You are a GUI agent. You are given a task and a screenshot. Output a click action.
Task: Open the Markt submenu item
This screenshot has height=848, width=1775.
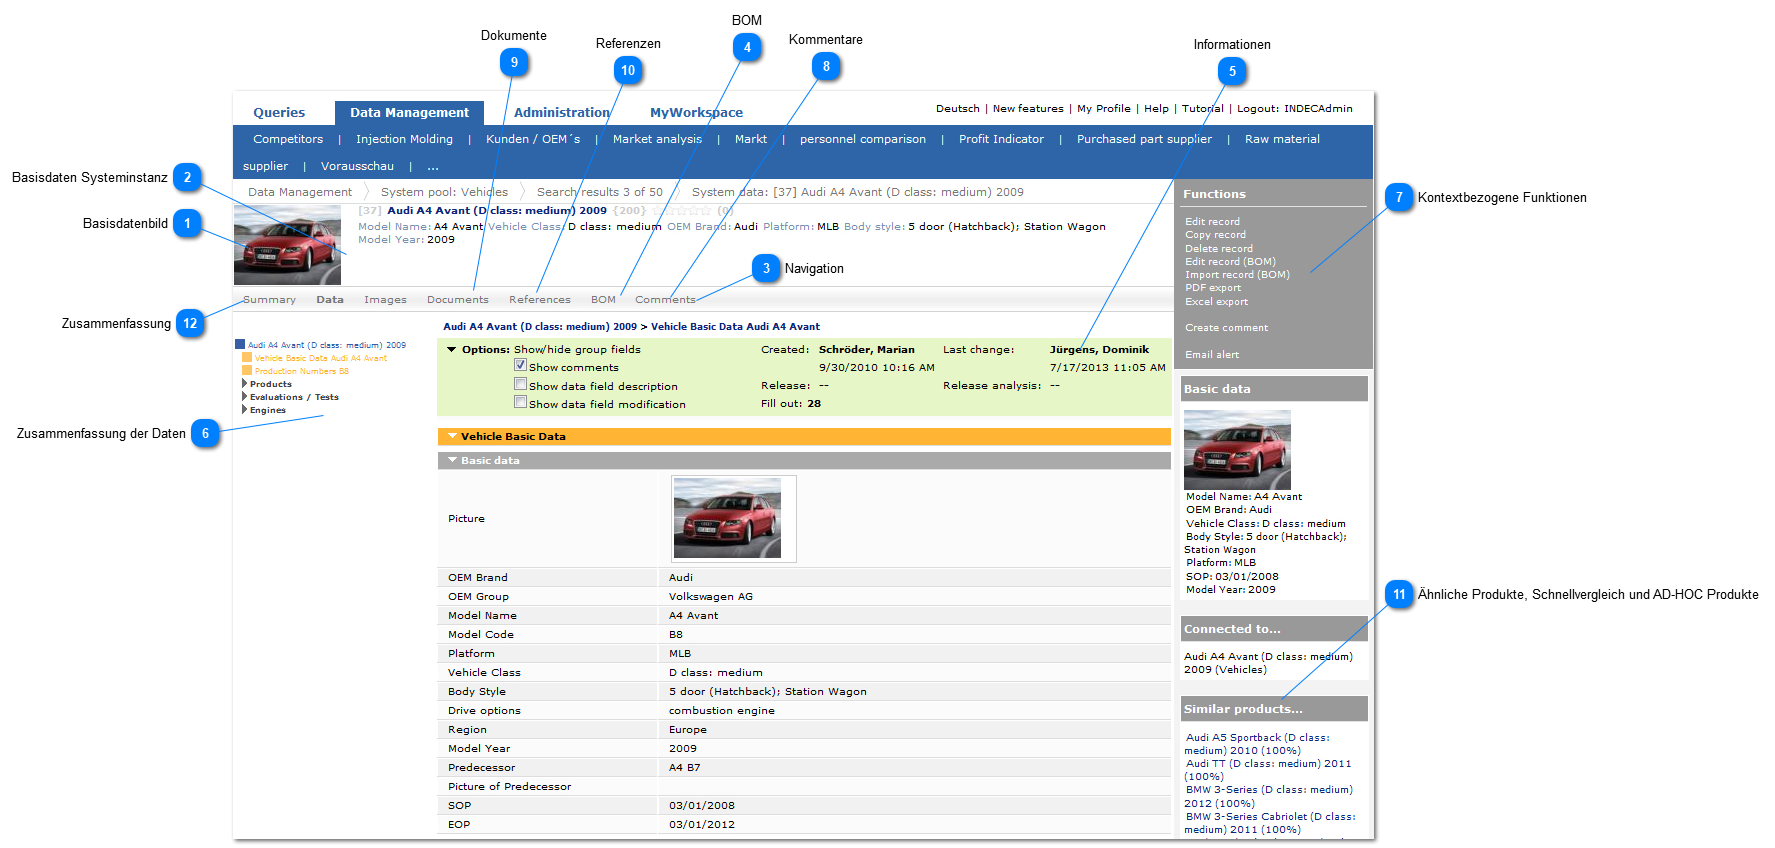click(x=751, y=139)
